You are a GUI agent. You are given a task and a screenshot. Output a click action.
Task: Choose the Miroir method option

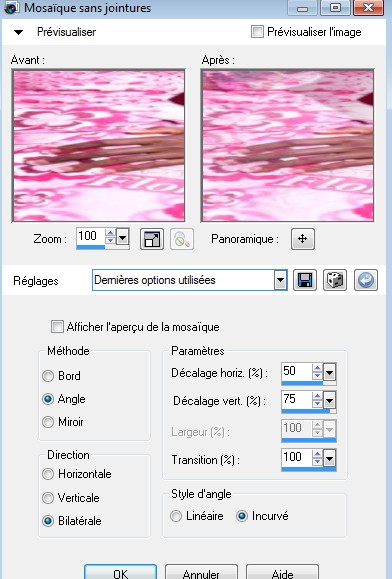(x=48, y=422)
